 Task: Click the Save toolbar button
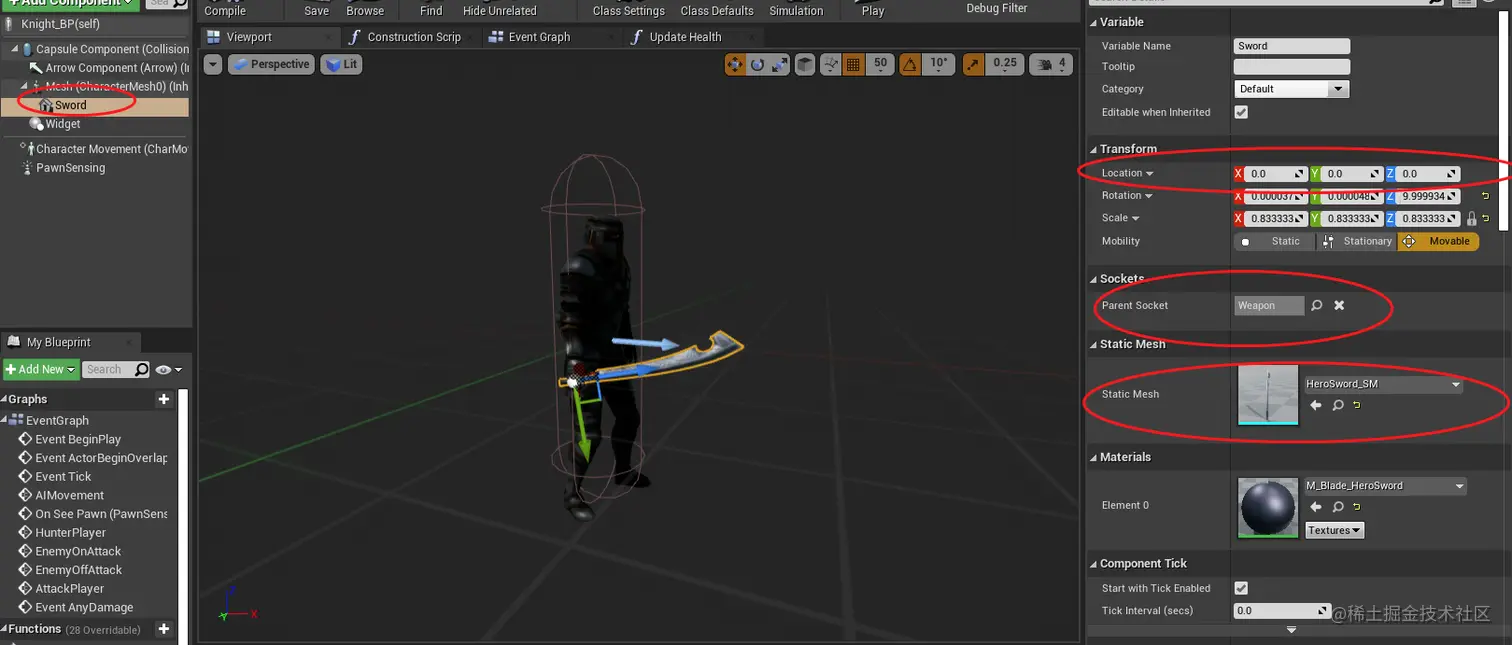(x=317, y=10)
